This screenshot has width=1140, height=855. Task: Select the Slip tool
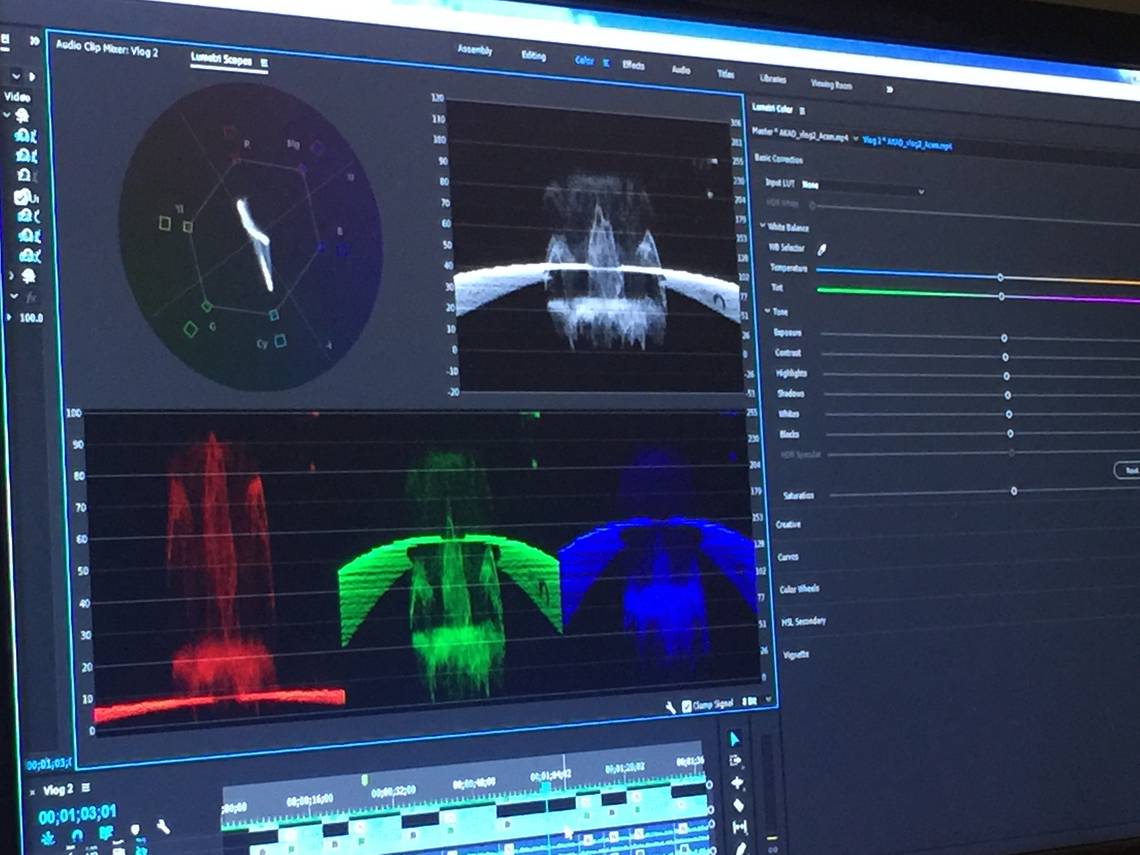coord(740,827)
